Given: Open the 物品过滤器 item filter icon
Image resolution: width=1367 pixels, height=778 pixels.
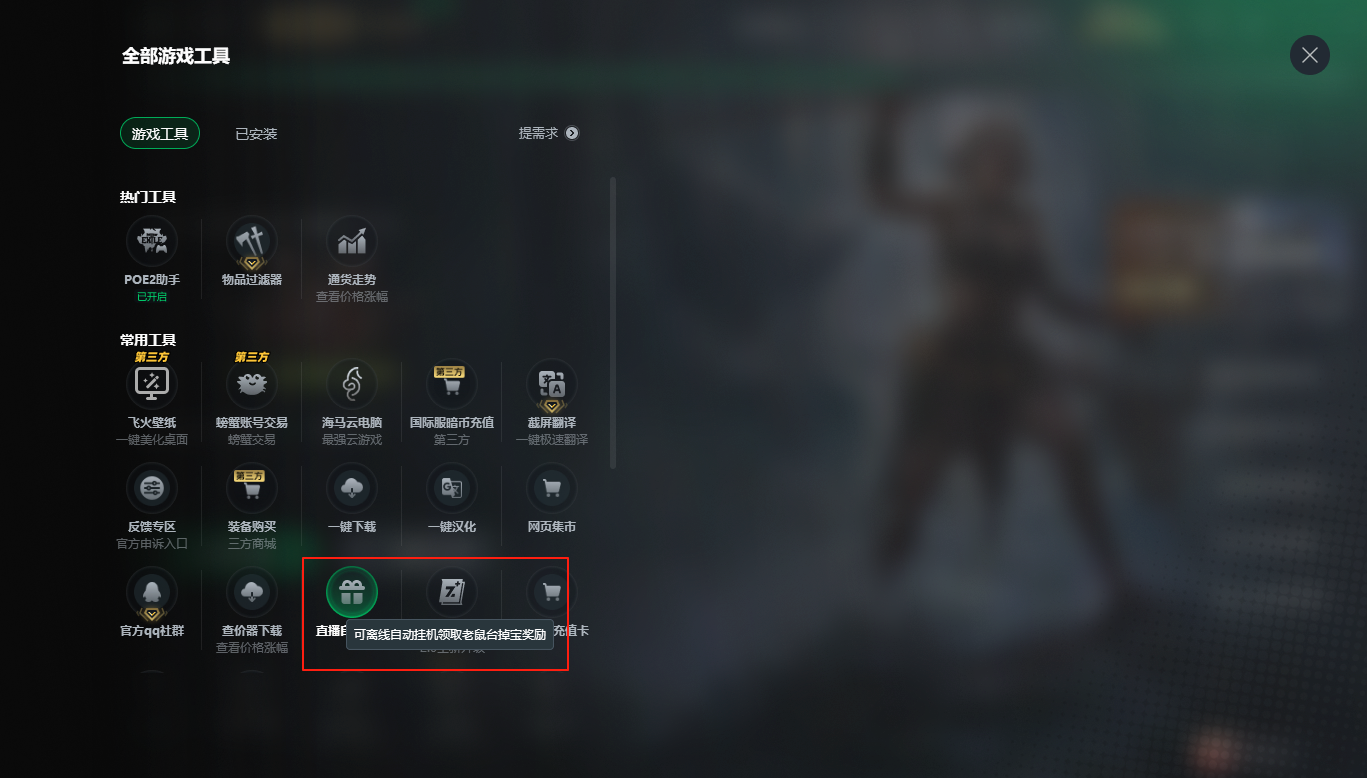Looking at the screenshot, I should click(252, 241).
